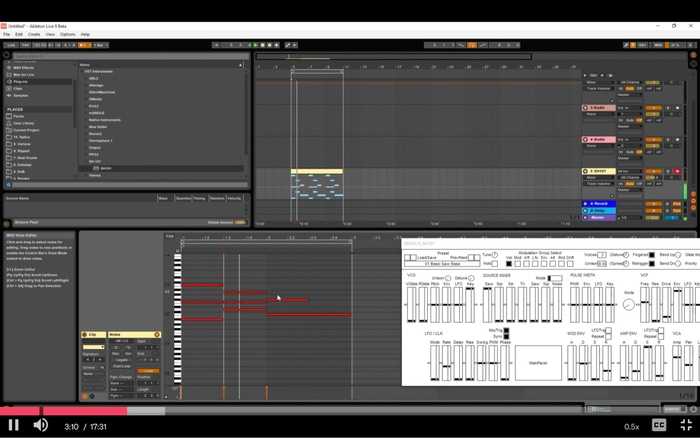700x438 pixels.
Task: Tick the Mod checkbox in Modulation Group Select
Action: point(517,264)
